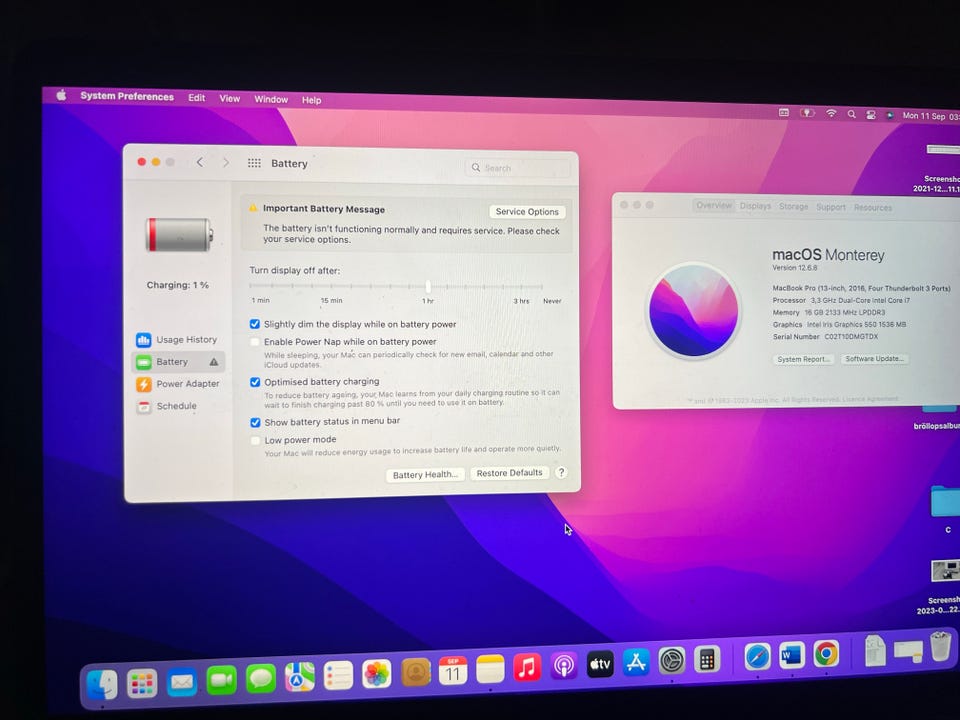Open FaceTime from the Dock

tap(222, 680)
